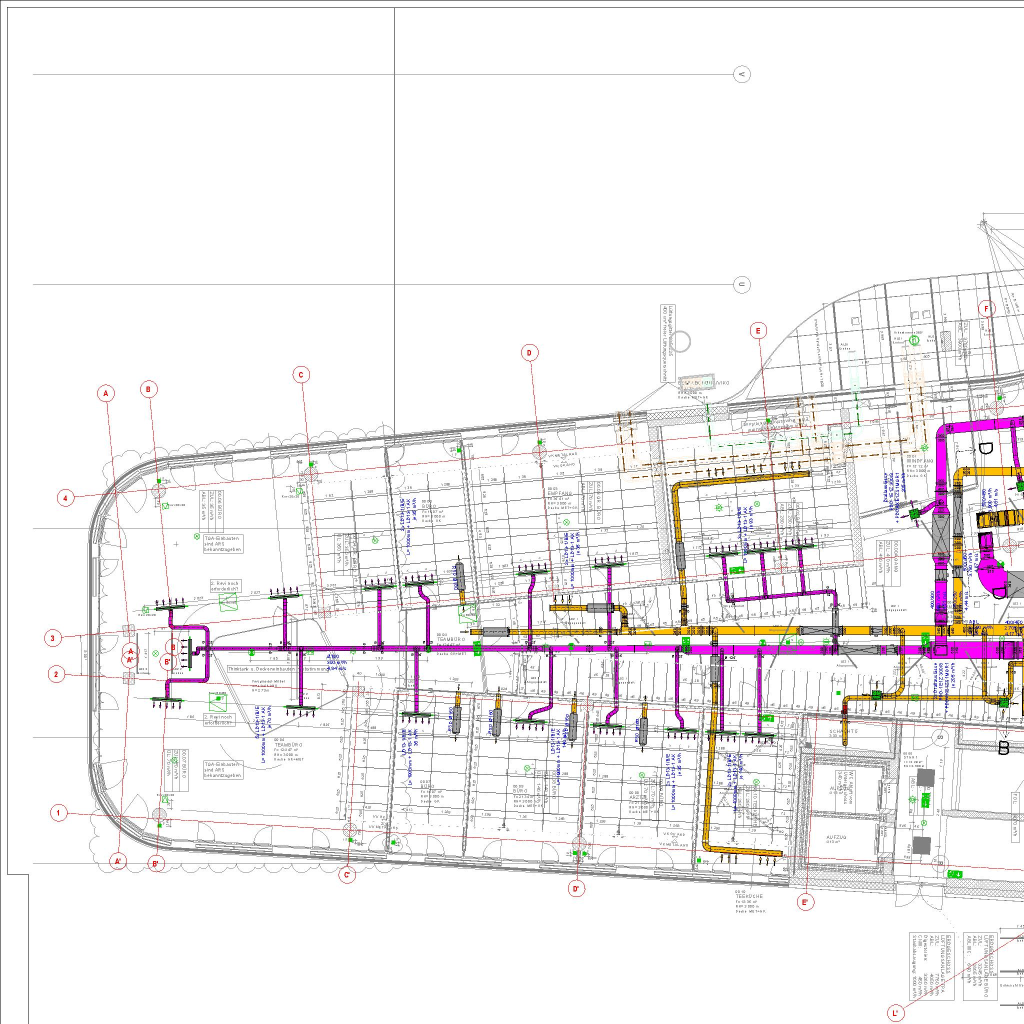Select the grid marker B at top
Image resolution: width=1024 pixels, height=1024 pixels.
[x=149, y=389]
